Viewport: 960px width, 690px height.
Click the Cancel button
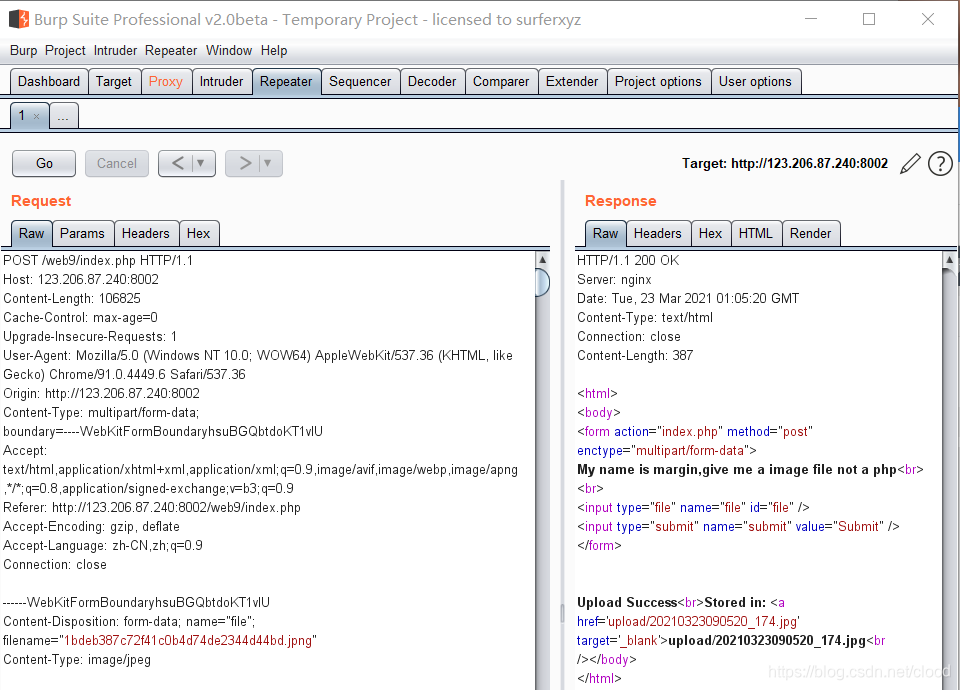pyautogui.click(x=117, y=163)
